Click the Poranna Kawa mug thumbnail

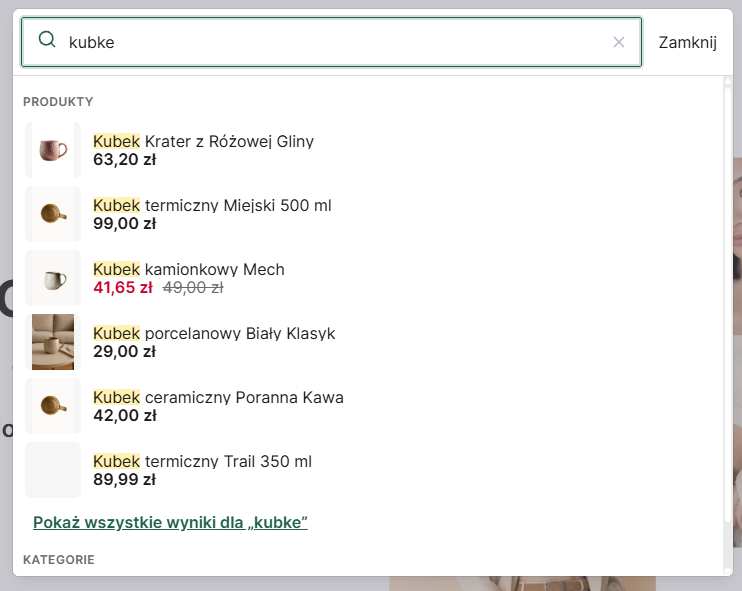[x=53, y=406]
